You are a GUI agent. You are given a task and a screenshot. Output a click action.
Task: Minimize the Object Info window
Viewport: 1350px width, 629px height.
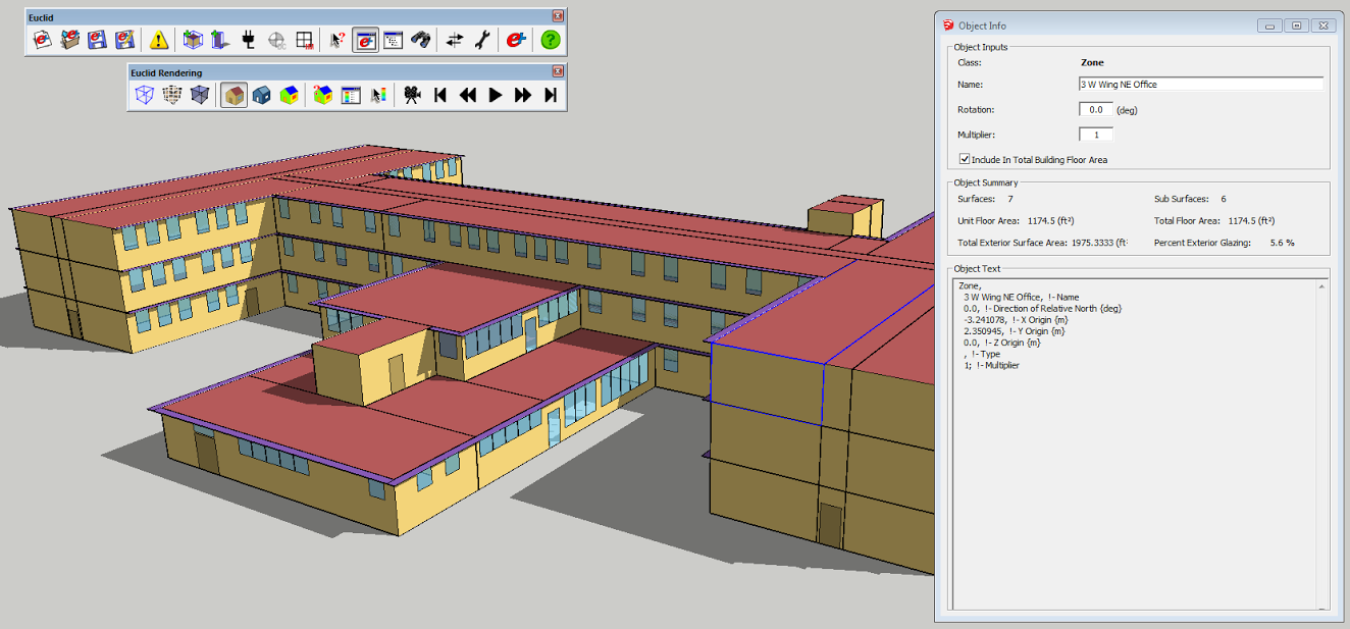click(x=1271, y=25)
